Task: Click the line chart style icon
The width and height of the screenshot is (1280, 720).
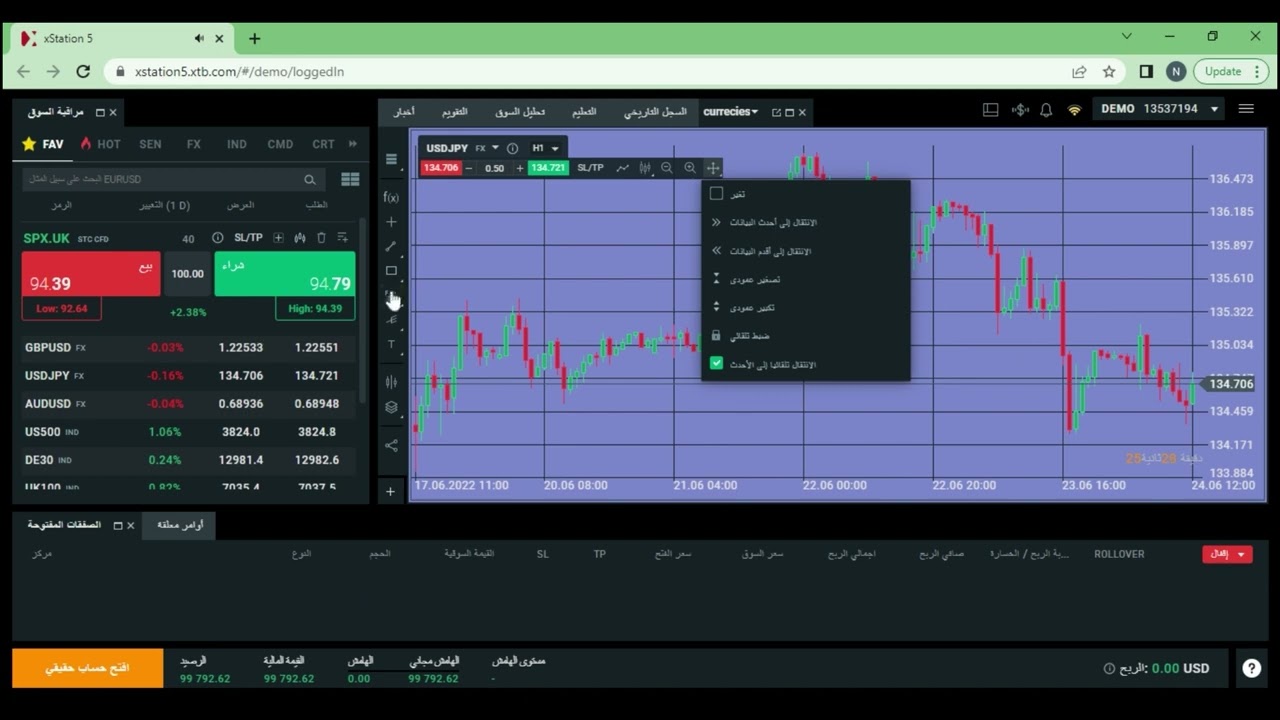Action: pyautogui.click(x=623, y=168)
